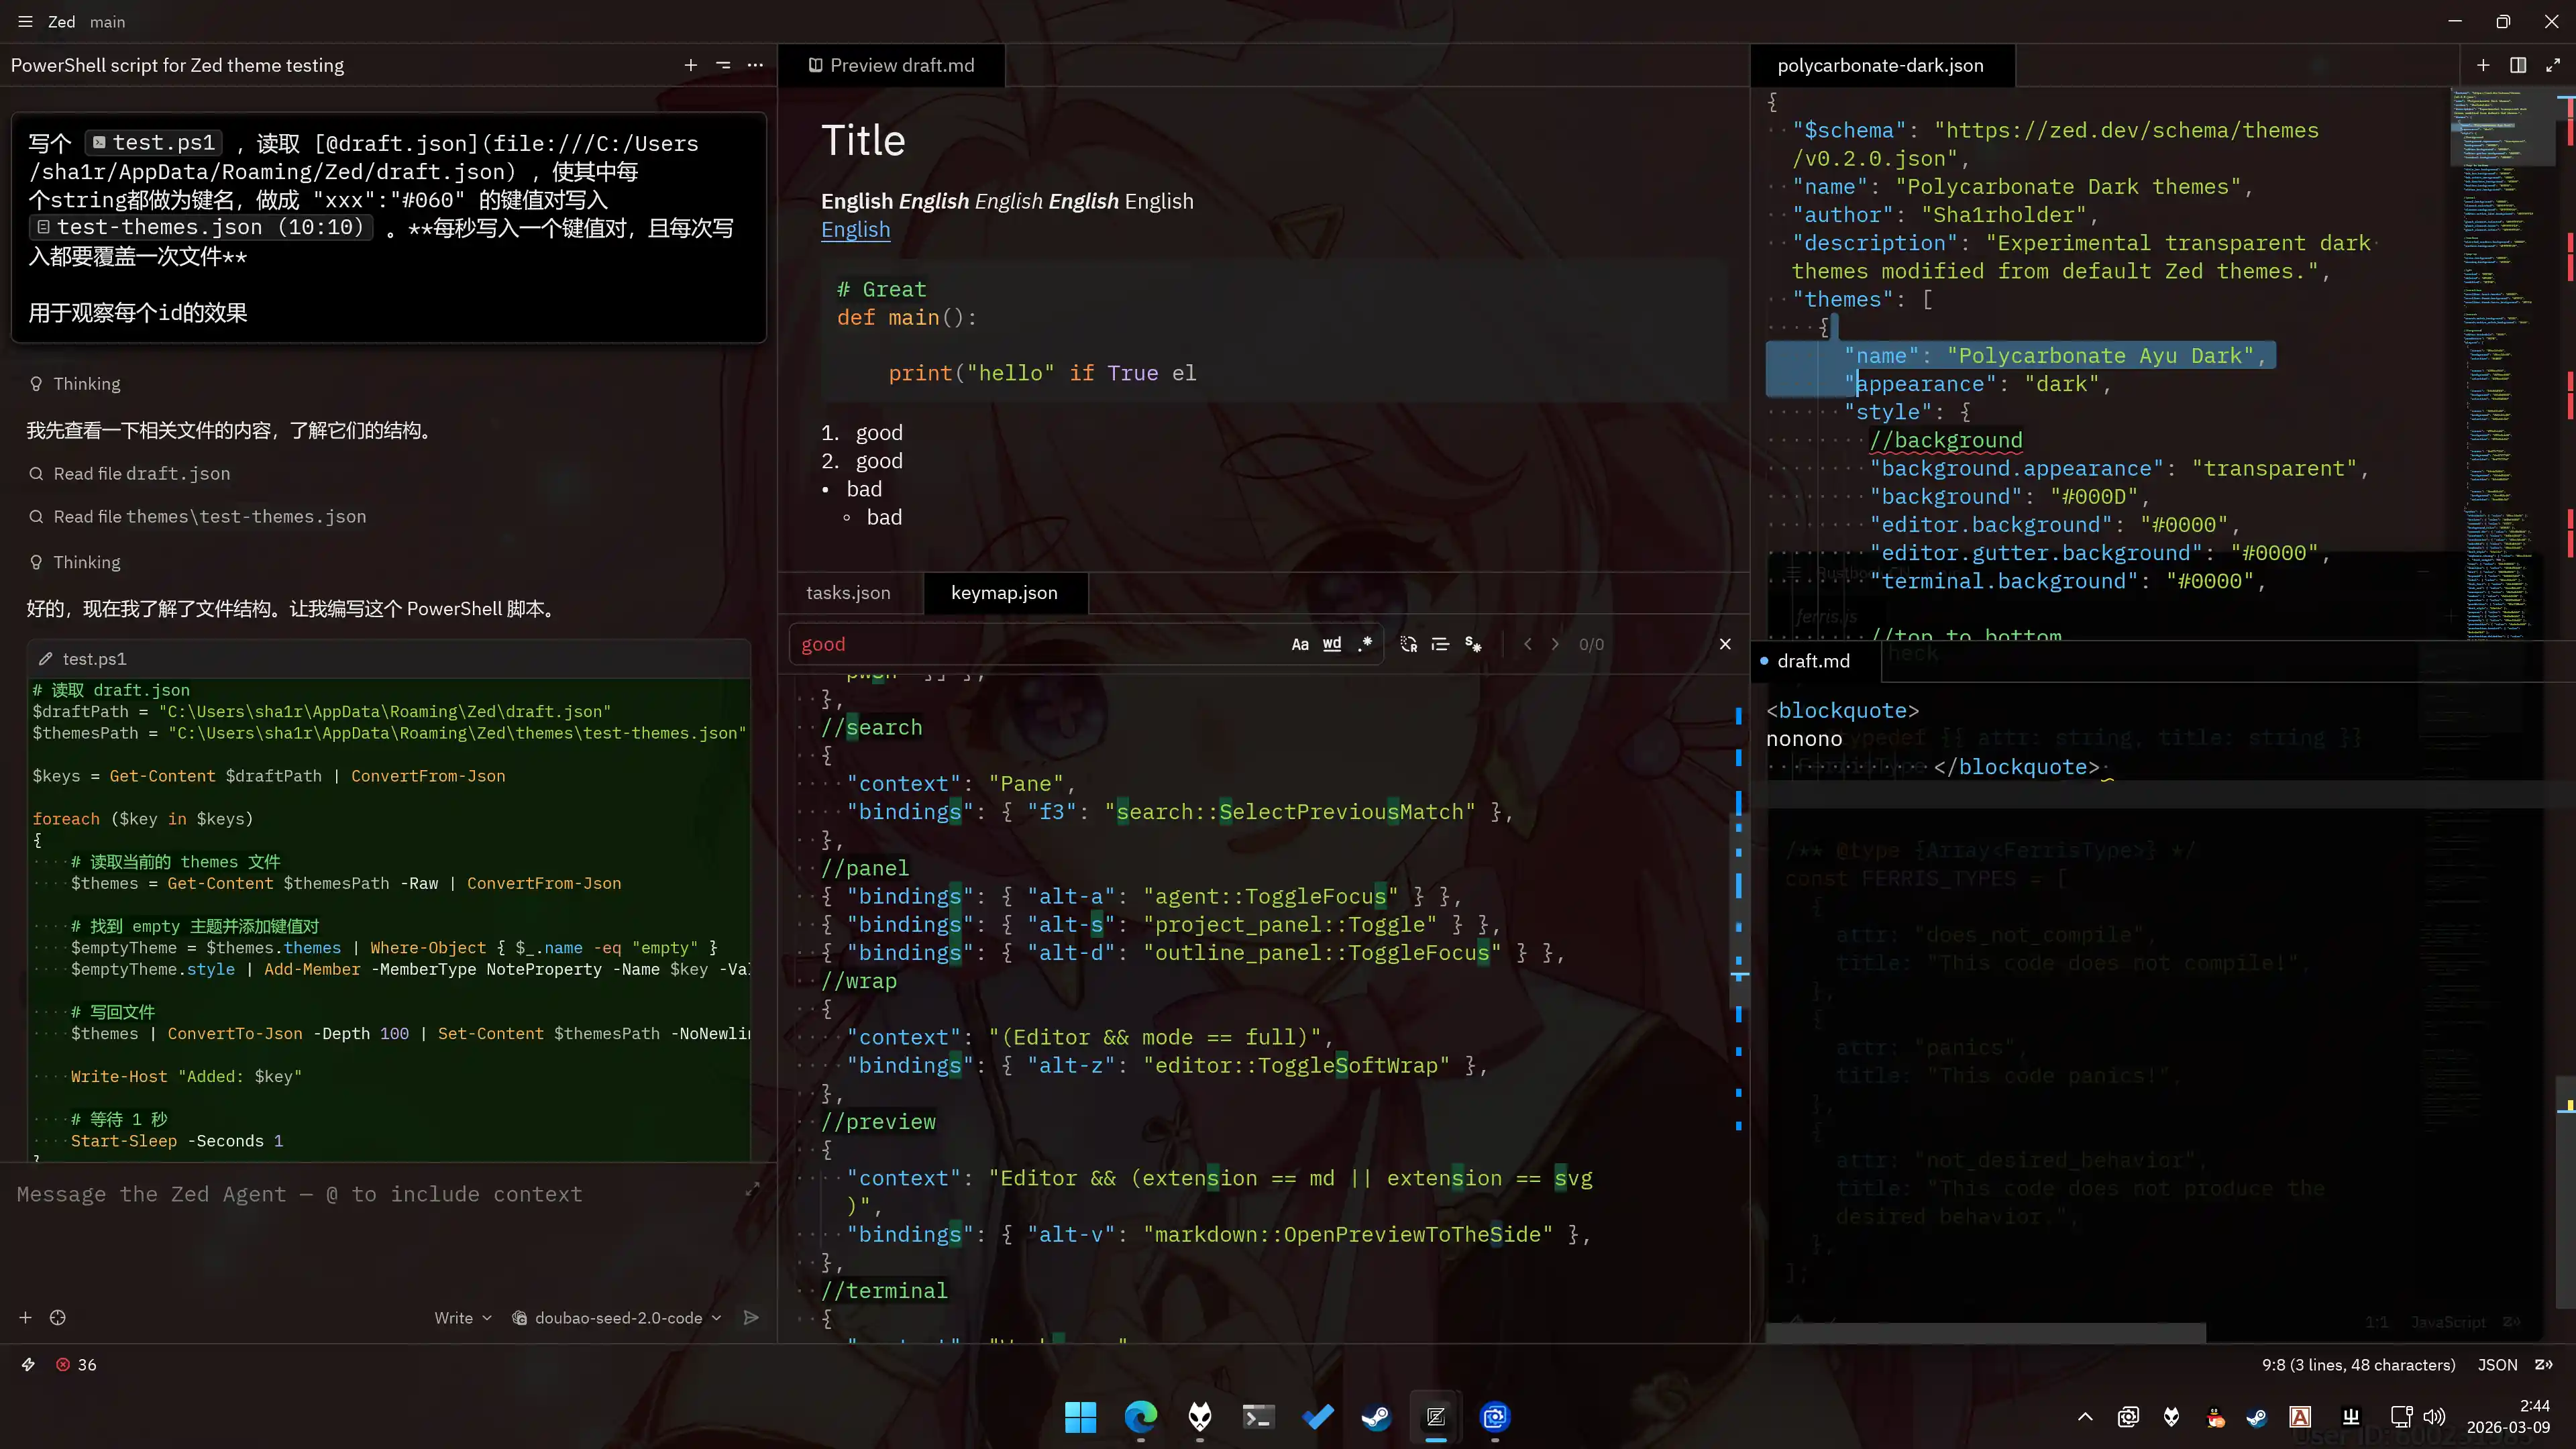Expand the second Thinking block below file reads
This screenshot has height=1449, width=2576.
pos(75,562)
